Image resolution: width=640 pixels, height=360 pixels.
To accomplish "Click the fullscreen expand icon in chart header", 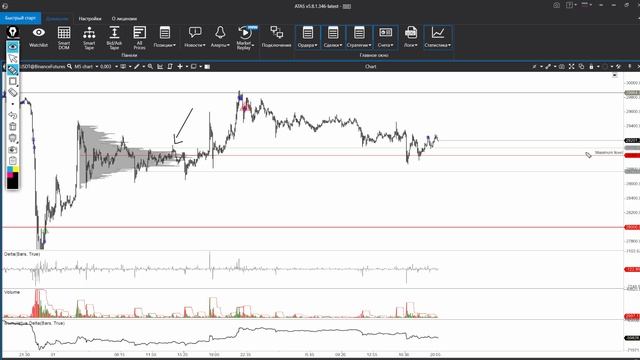I will [x=571, y=67].
